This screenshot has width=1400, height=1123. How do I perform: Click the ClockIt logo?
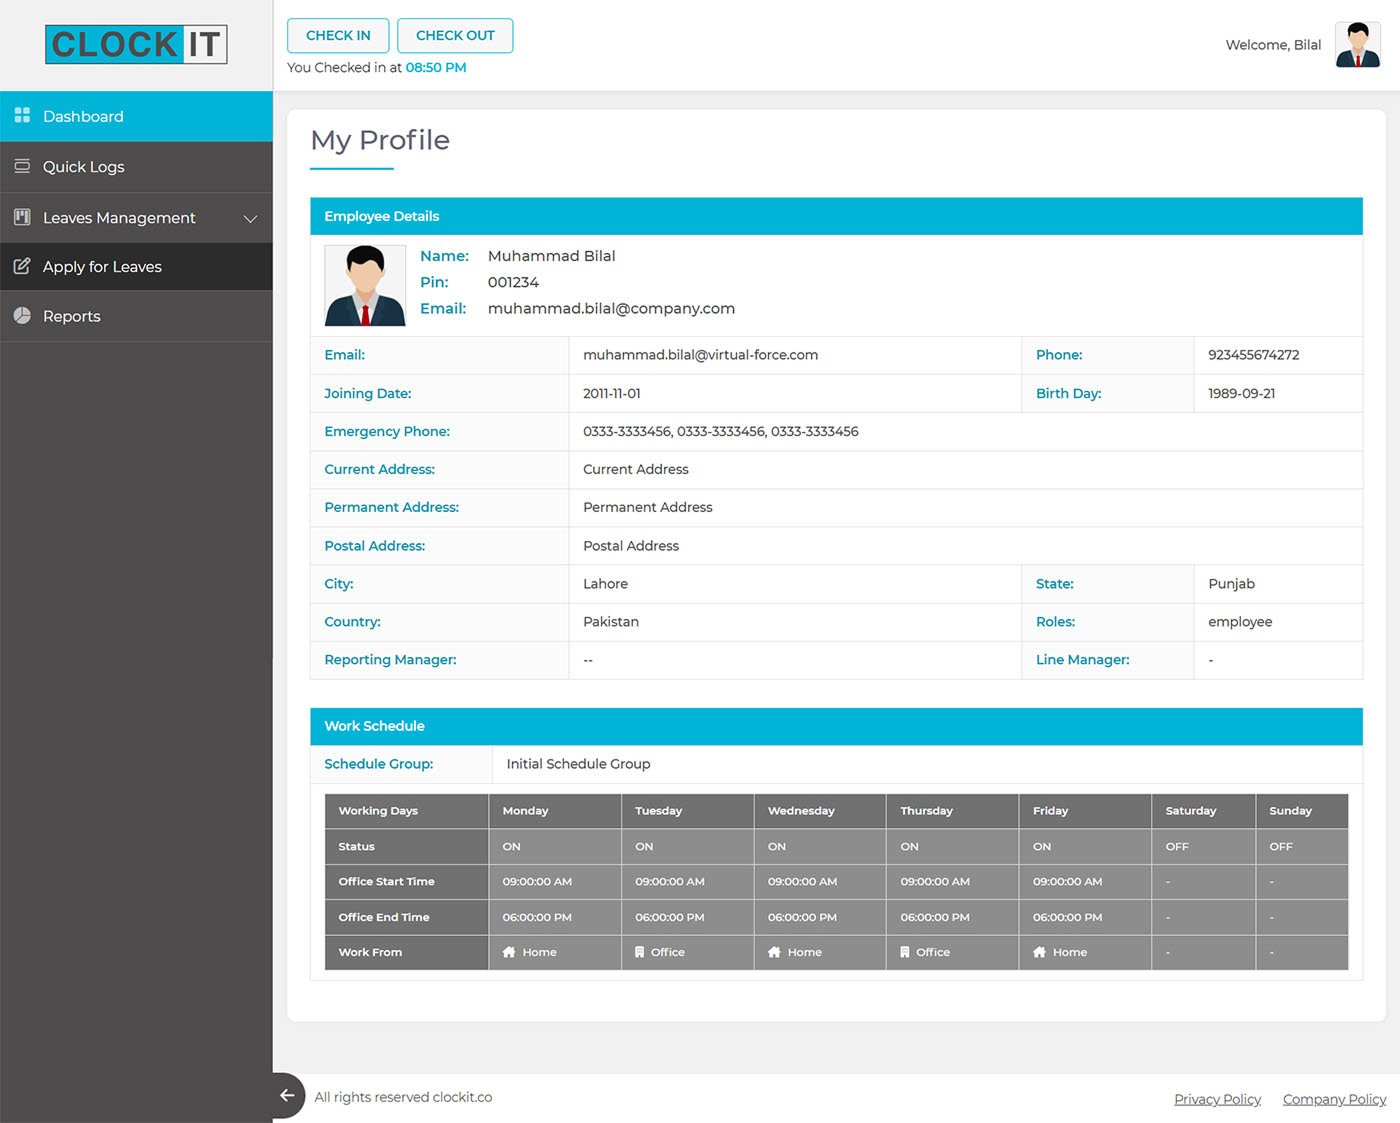pyautogui.click(x=136, y=45)
